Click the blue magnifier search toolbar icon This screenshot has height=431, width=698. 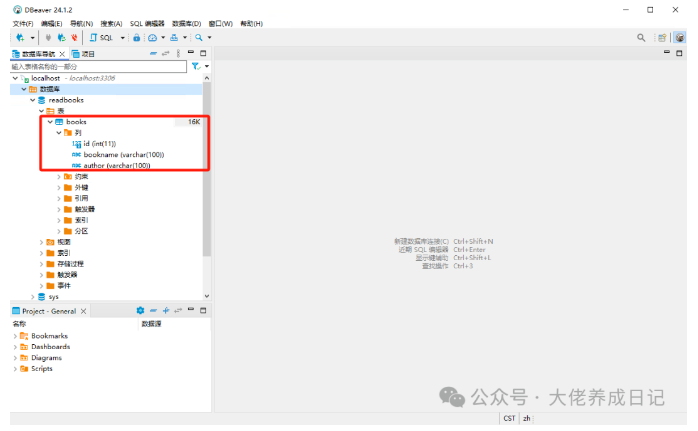click(199, 38)
